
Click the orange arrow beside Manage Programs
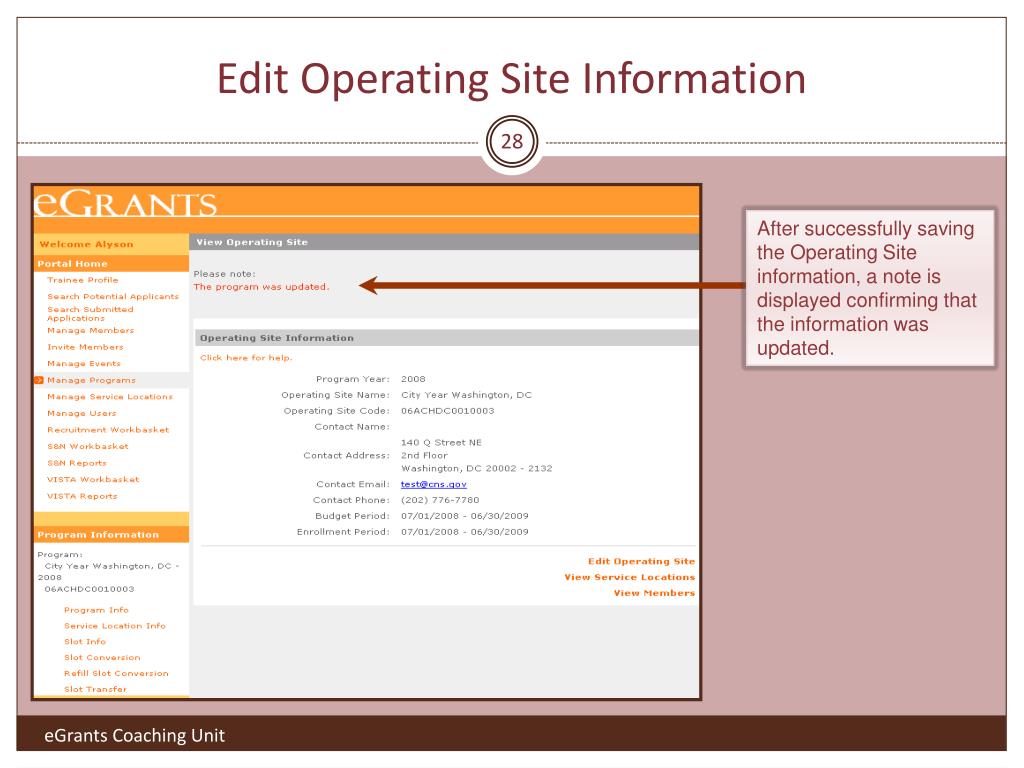39,380
